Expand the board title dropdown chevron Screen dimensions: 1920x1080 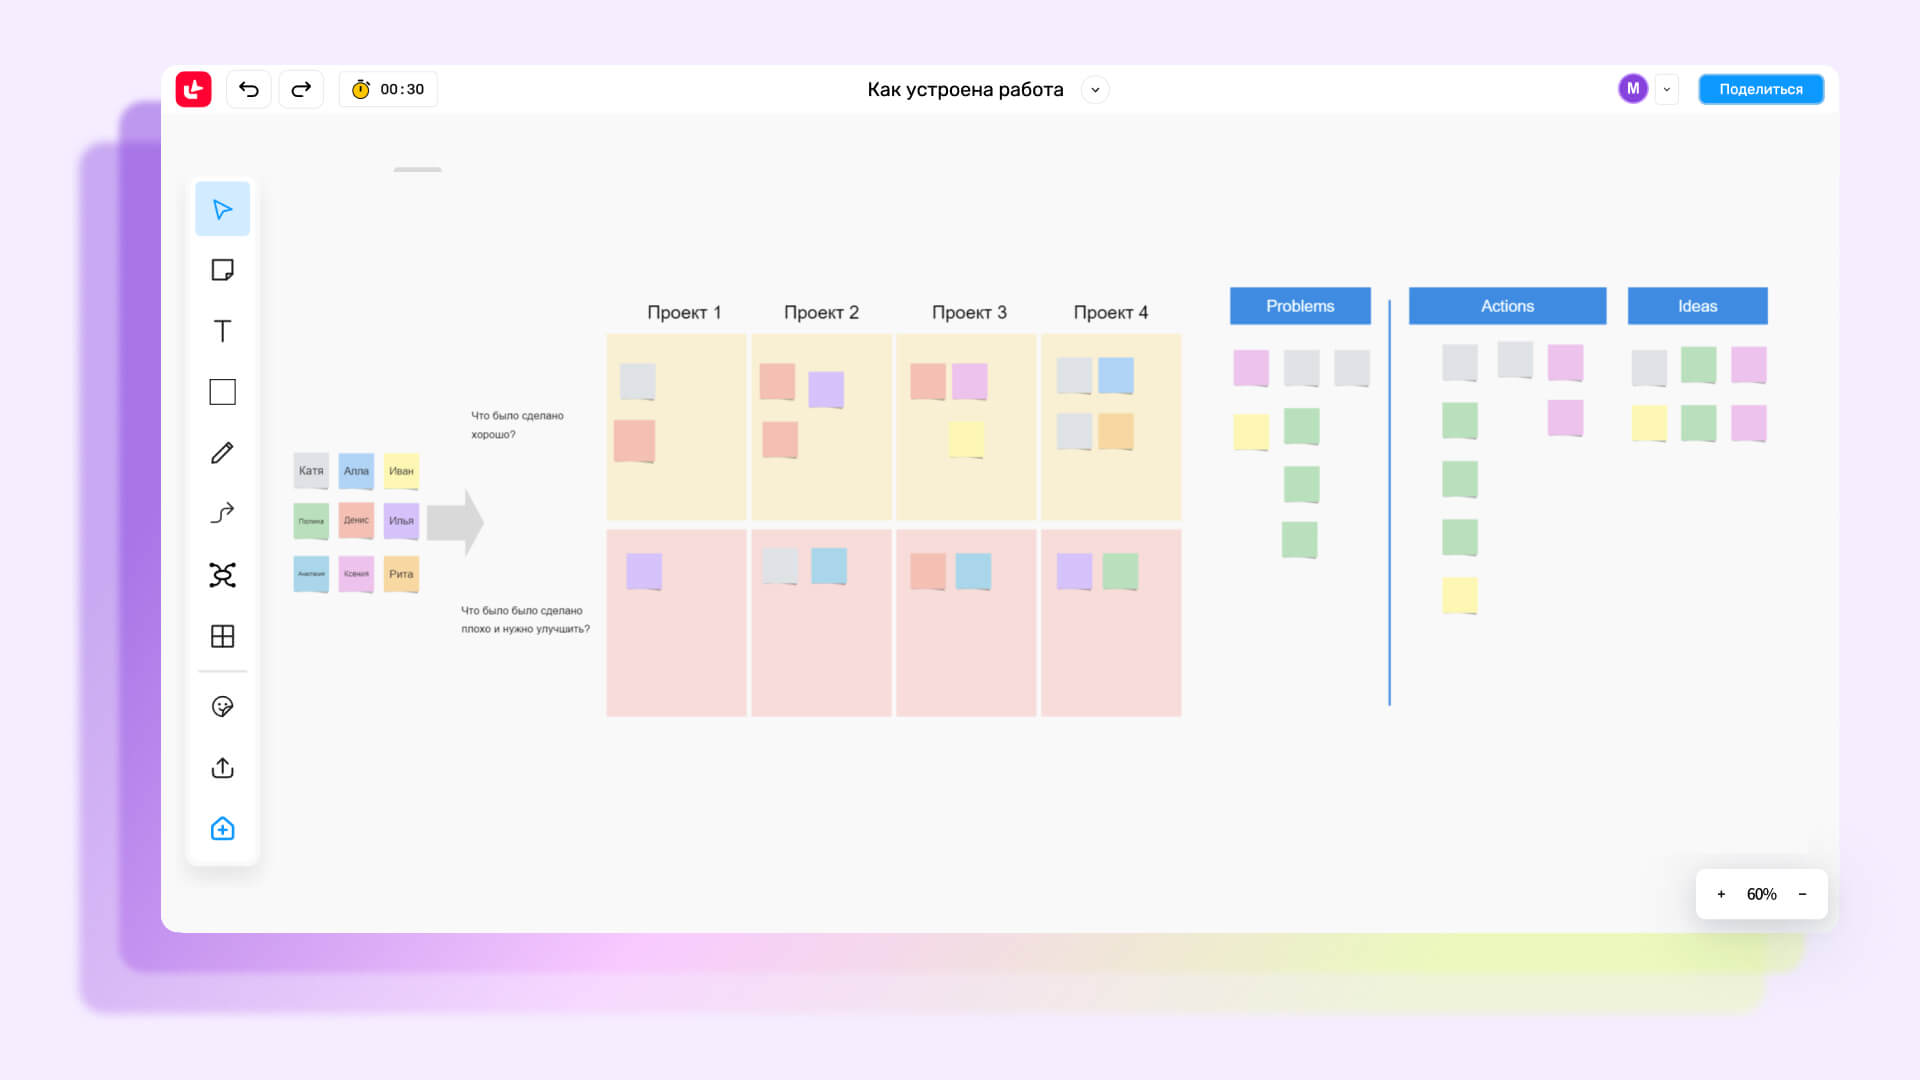(1095, 89)
